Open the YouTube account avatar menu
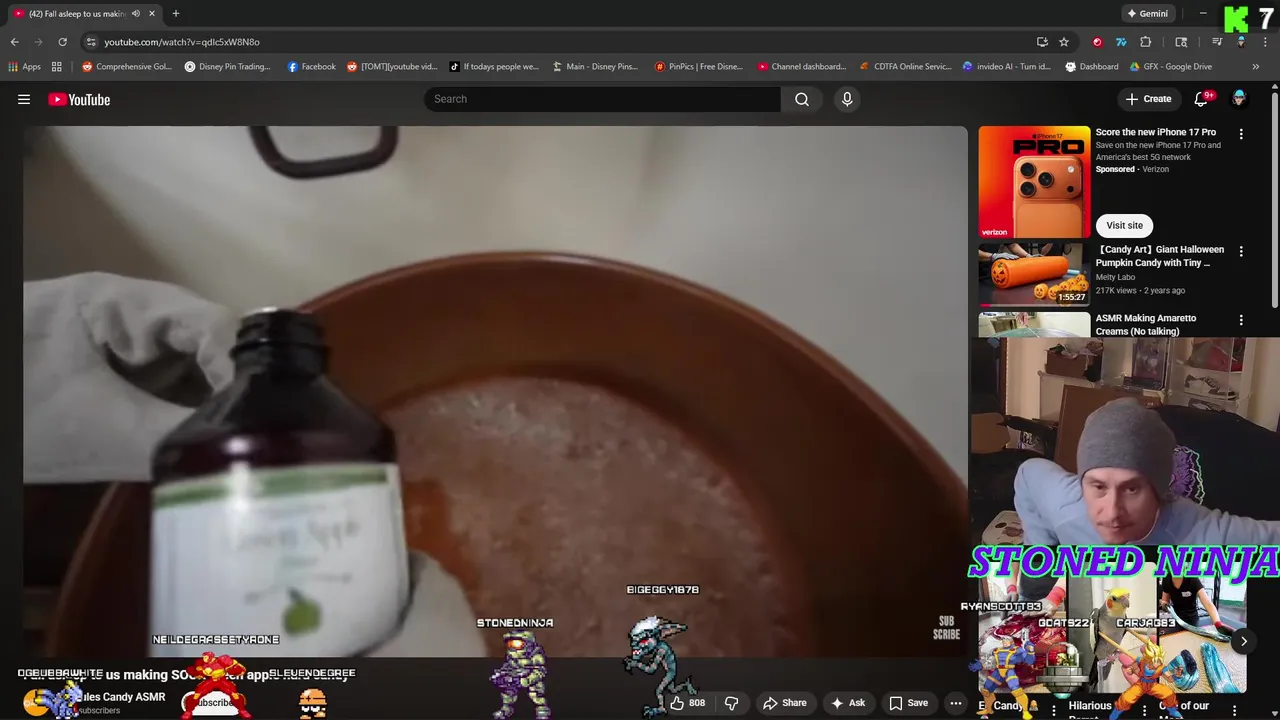Viewport: 1280px width, 720px height. [x=1239, y=98]
